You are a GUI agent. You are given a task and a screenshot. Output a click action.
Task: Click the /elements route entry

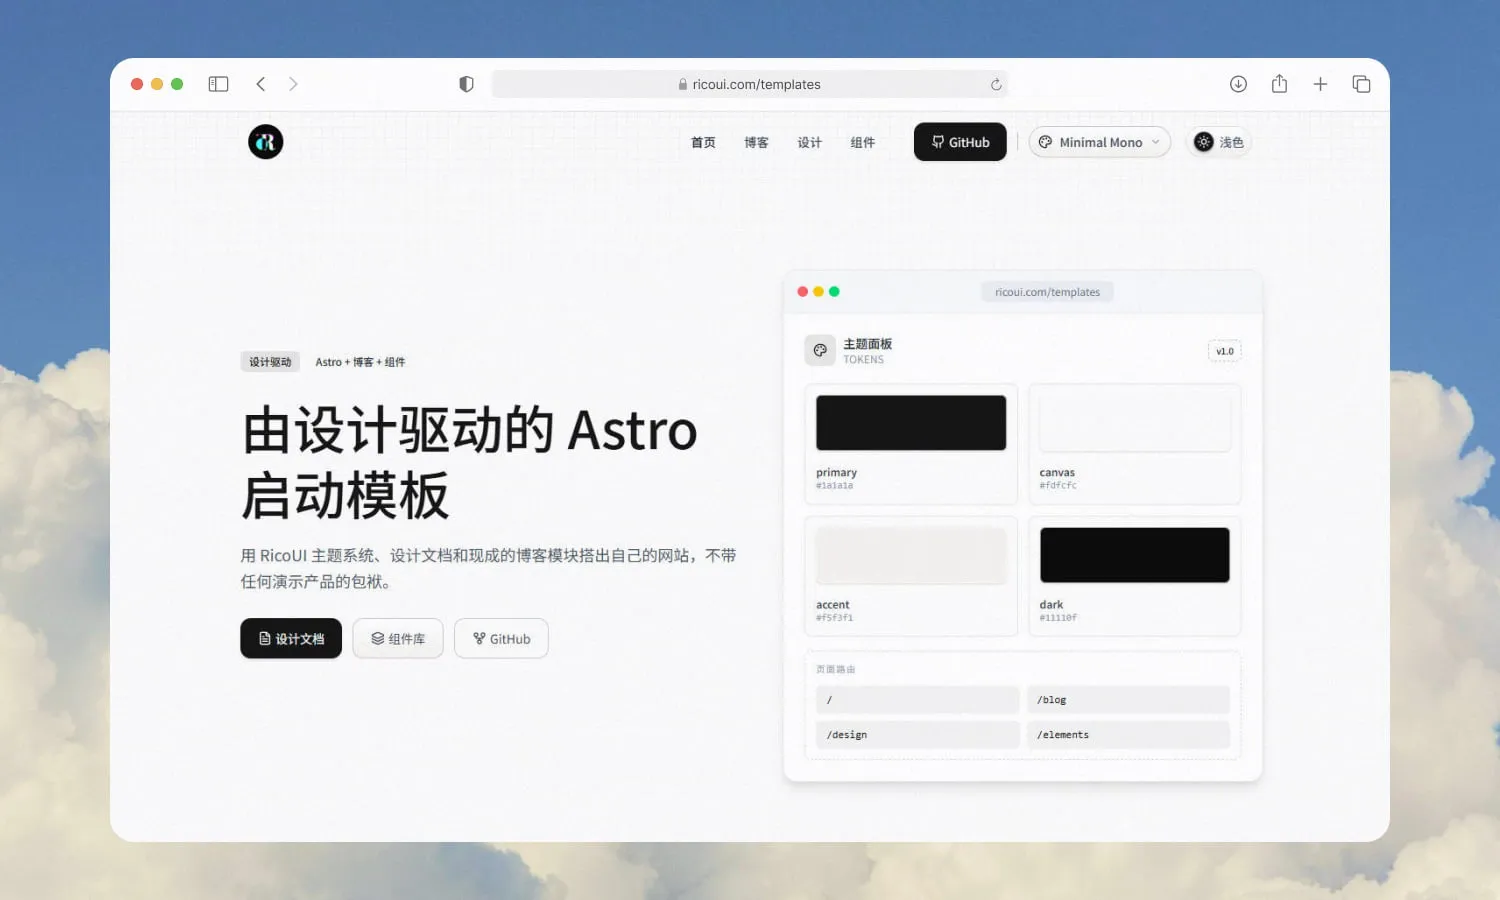point(1128,735)
